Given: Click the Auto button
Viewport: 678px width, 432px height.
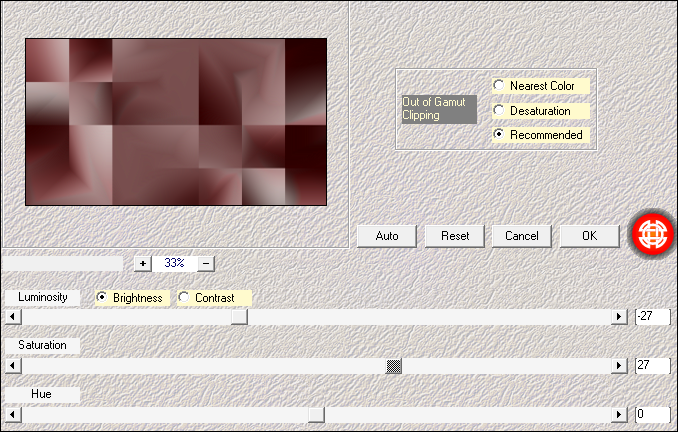Looking at the screenshot, I should coord(387,236).
